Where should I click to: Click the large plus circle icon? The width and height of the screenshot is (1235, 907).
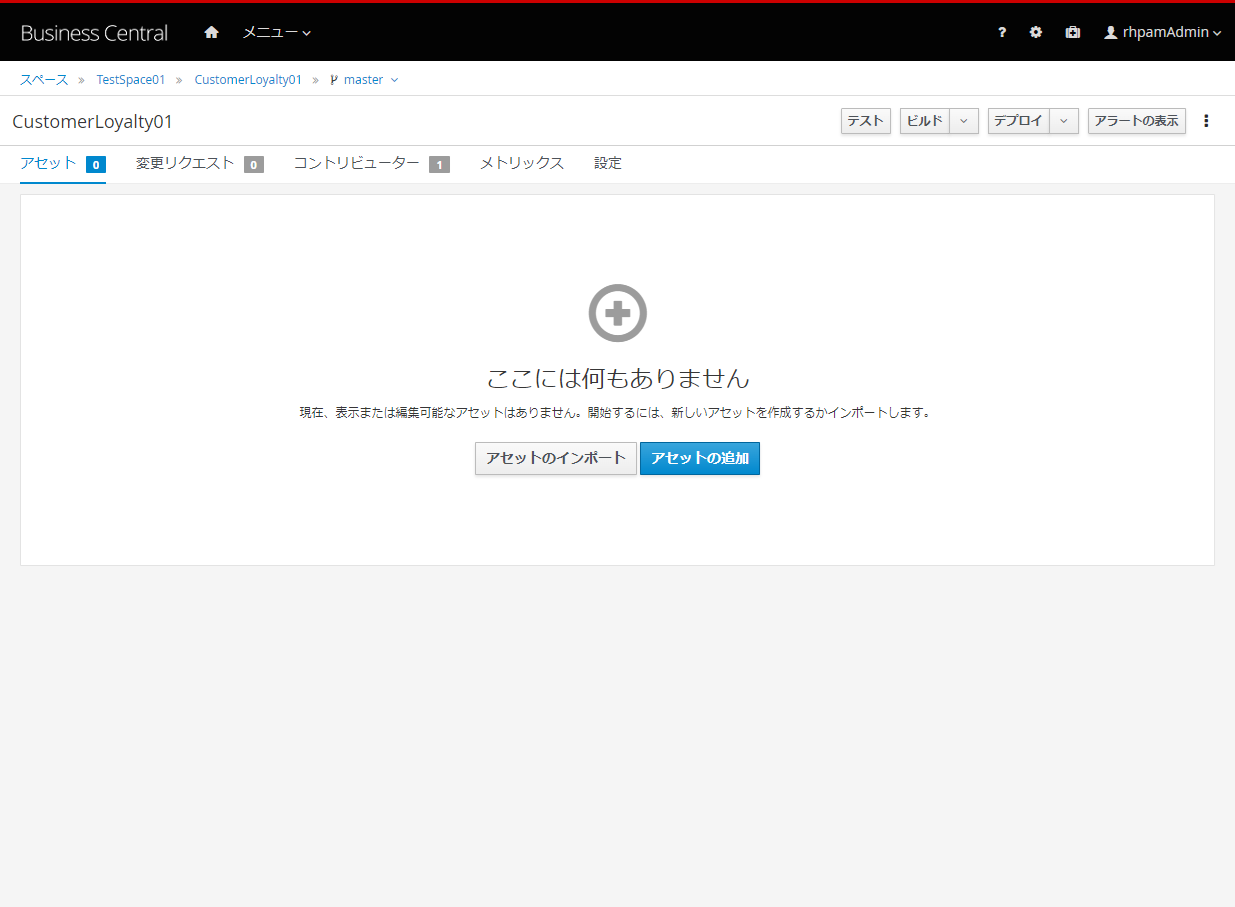coord(618,313)
